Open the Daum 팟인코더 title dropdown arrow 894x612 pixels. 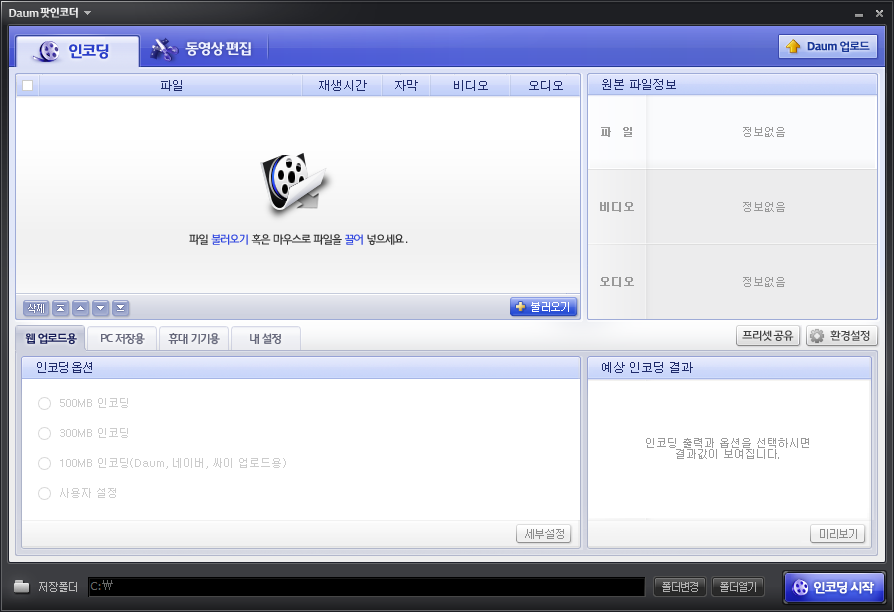(x=87, y=13)
